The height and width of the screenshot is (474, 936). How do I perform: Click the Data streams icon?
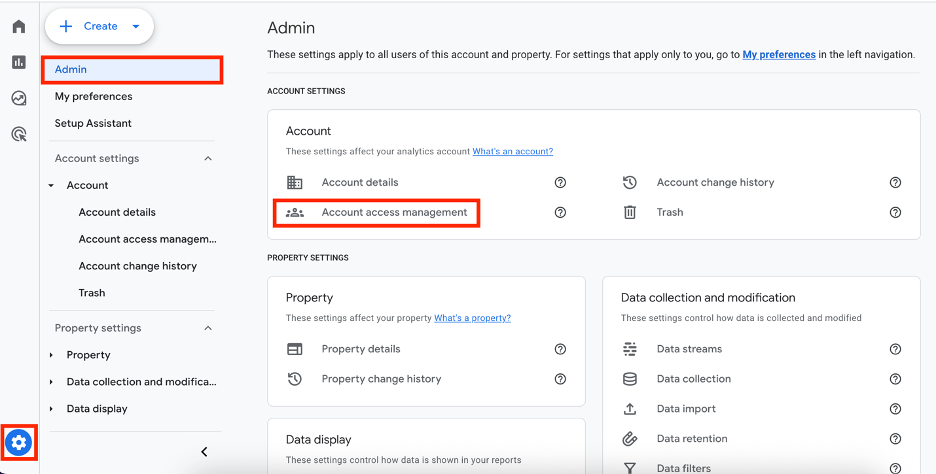(x=630, y=349)
